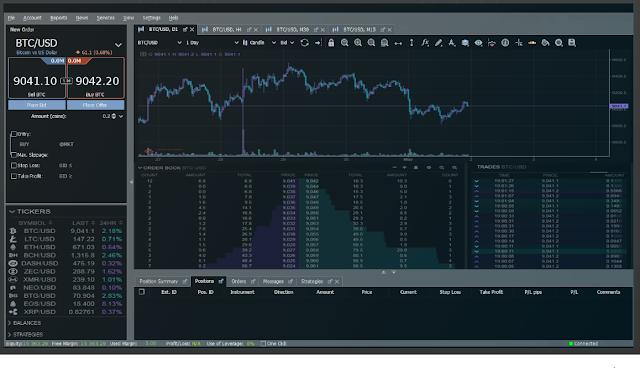
Task: Switch to the BTC/USD, H4 chart tab
Action: coord(227,29)
